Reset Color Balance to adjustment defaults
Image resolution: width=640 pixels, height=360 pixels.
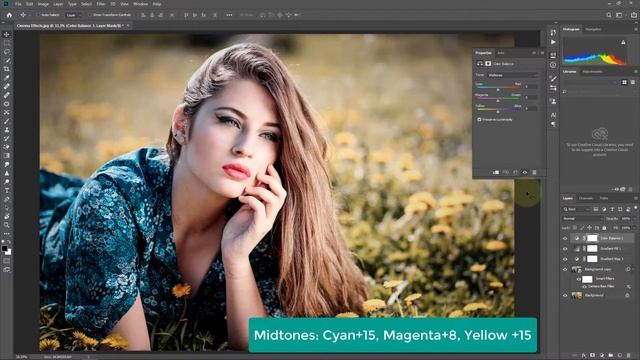[515, 173]
